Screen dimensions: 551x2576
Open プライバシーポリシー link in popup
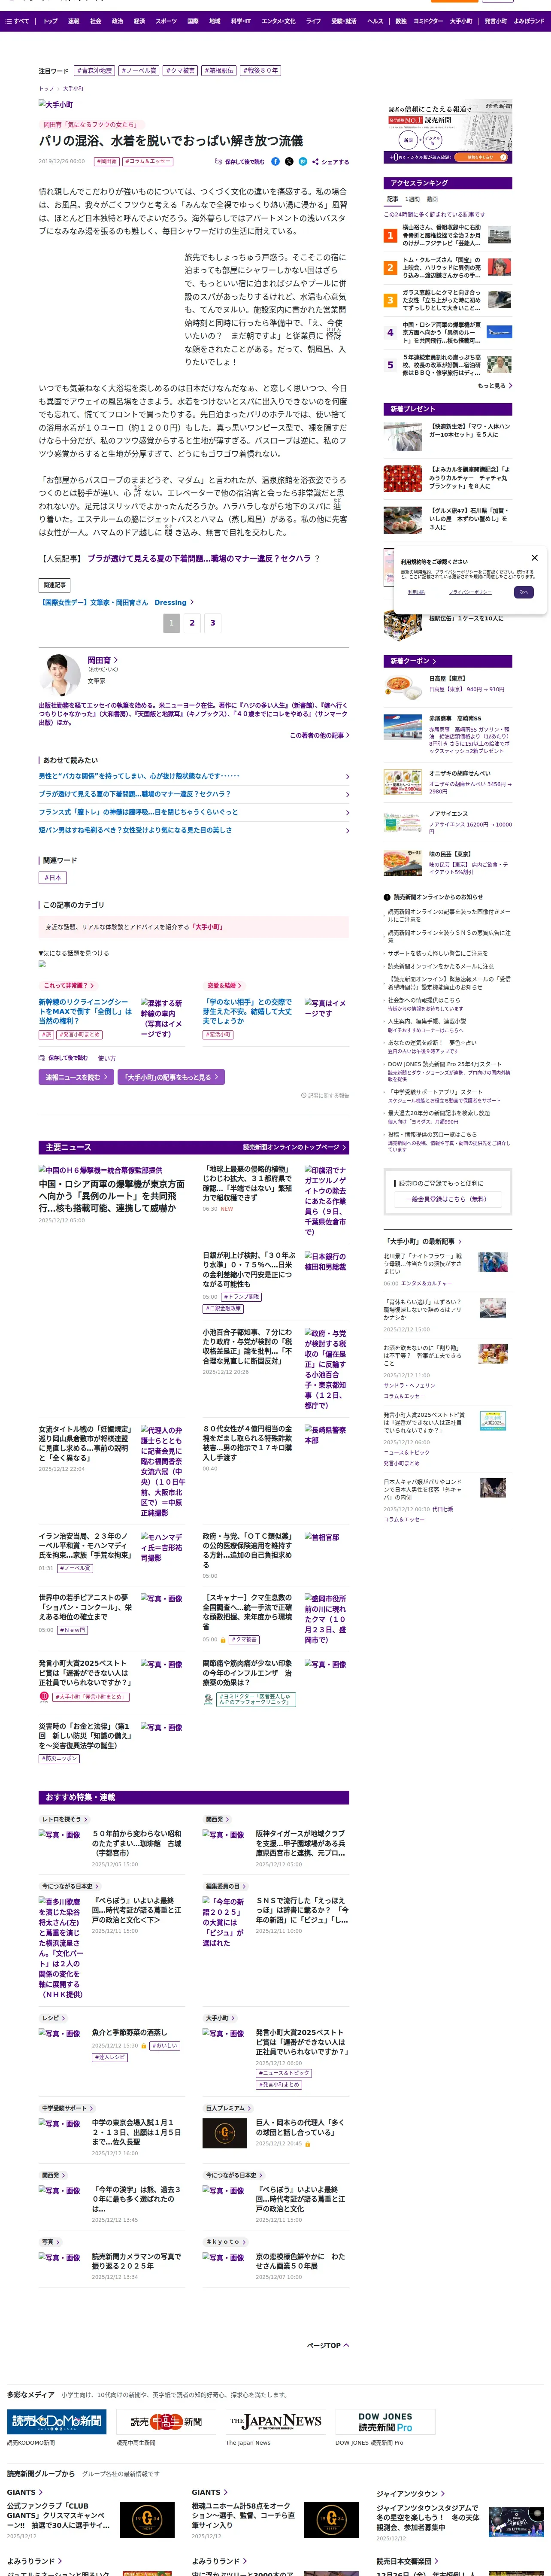[x=470, y=592]
